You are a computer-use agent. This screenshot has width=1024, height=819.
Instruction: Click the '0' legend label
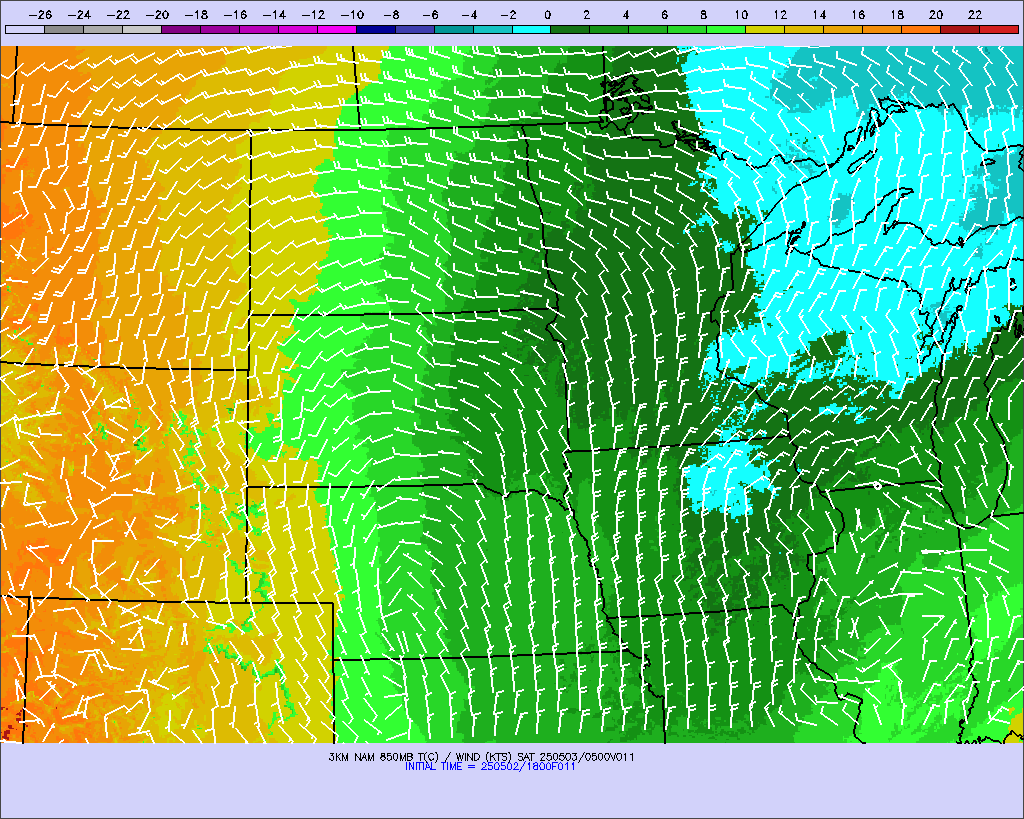547,14
